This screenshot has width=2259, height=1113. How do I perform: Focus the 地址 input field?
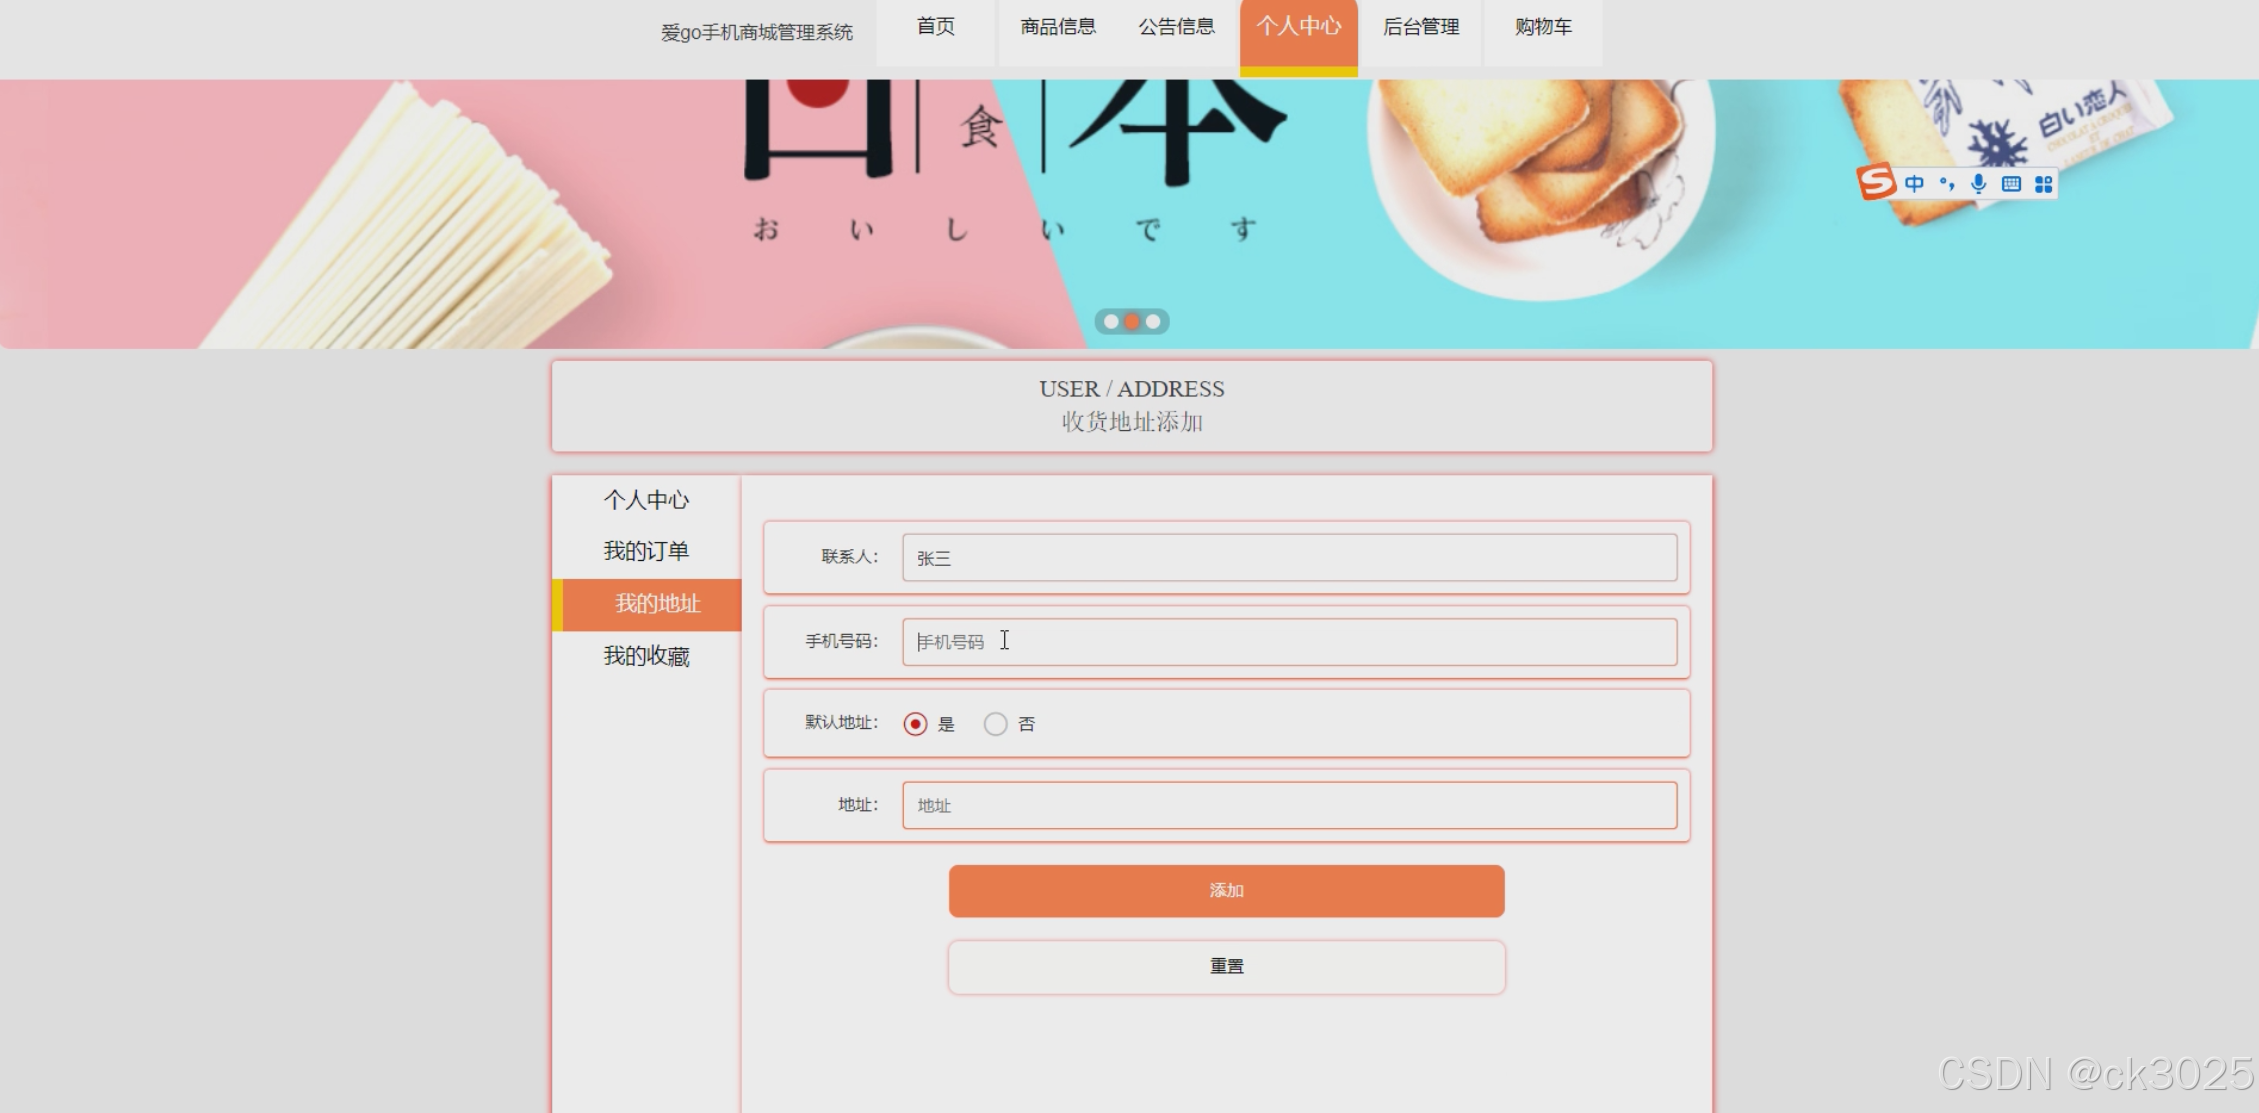[1288, 805]
